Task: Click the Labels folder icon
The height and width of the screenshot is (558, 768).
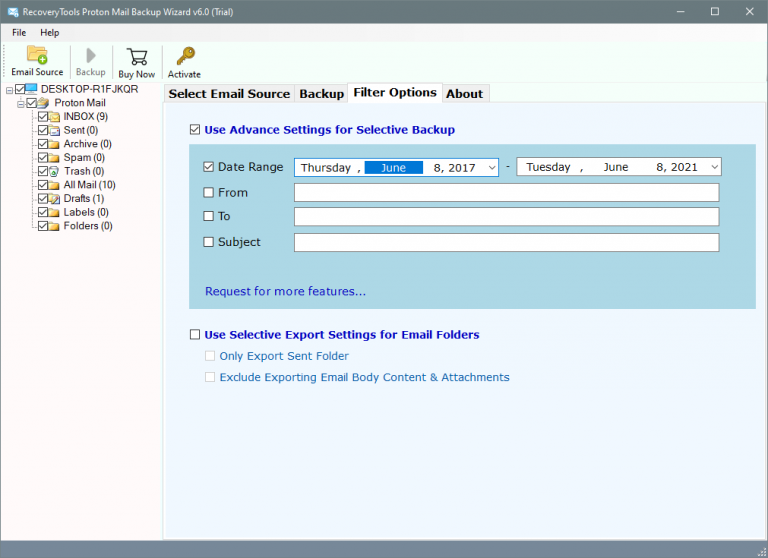Action: [54, 212]
